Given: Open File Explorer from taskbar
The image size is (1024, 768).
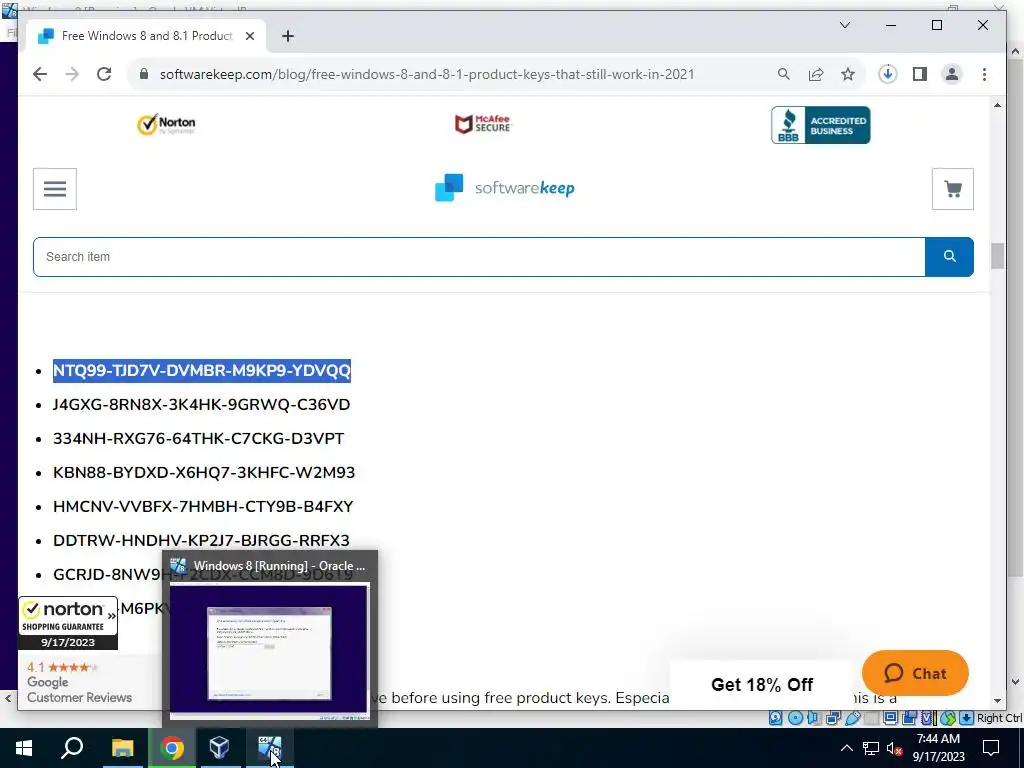Looking at the screenshot, I should [x=122, y=748].
